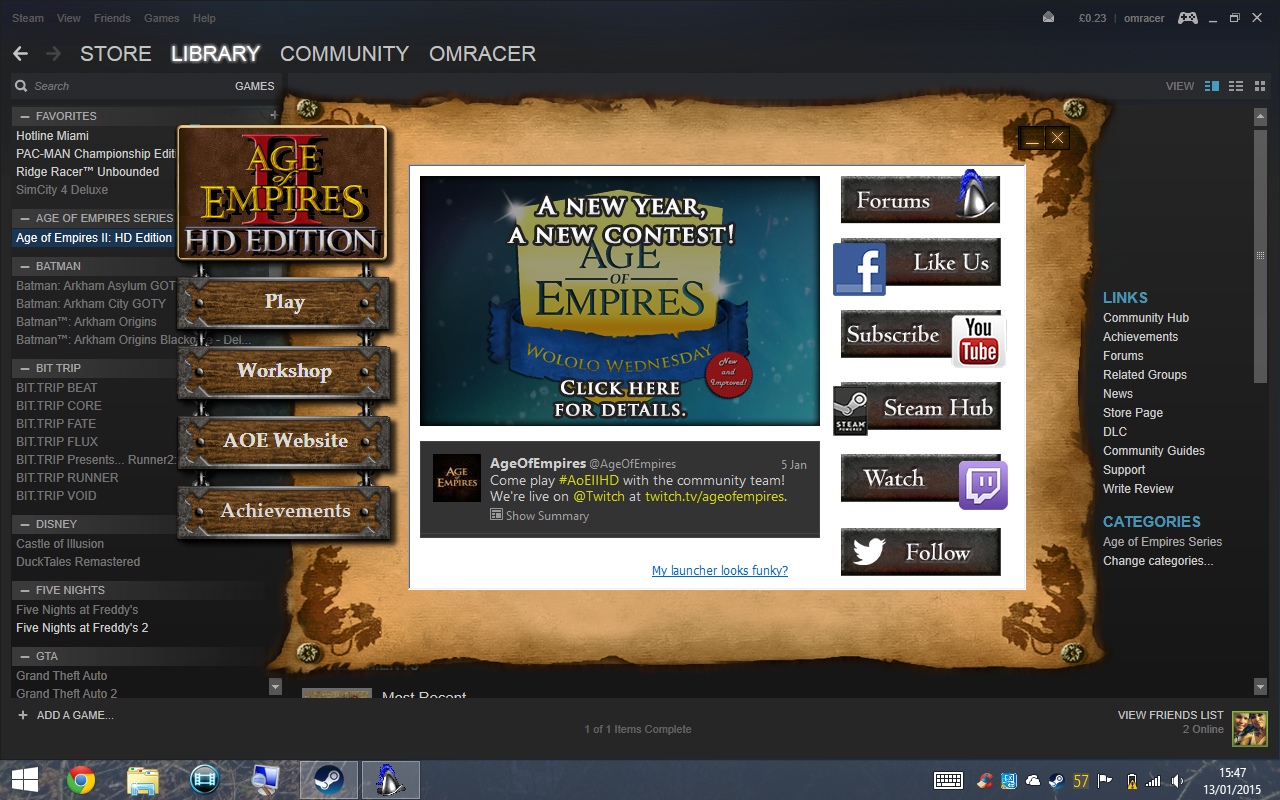Click the Age of Empires taskbar icon
This screenshot has width=1280, height=800.
390,780
